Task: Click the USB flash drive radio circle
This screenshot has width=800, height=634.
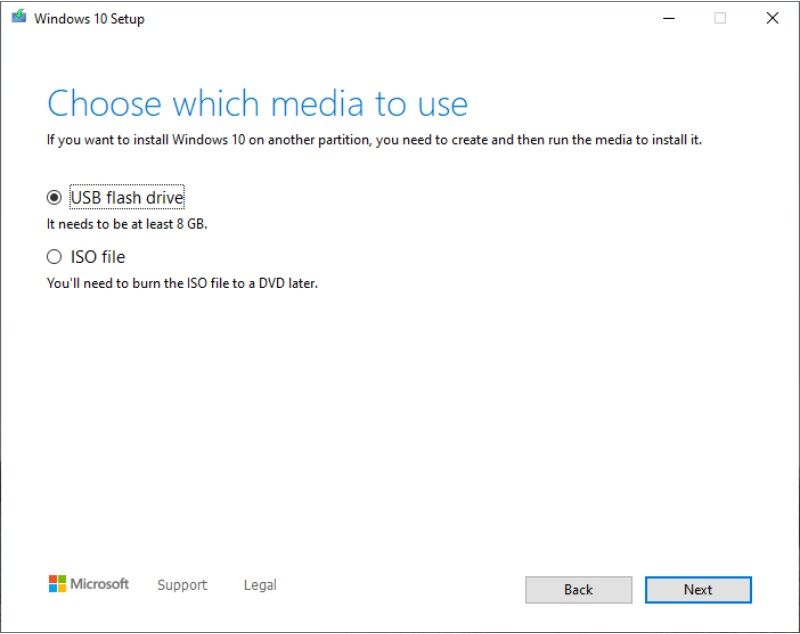Action: [55, 197]
